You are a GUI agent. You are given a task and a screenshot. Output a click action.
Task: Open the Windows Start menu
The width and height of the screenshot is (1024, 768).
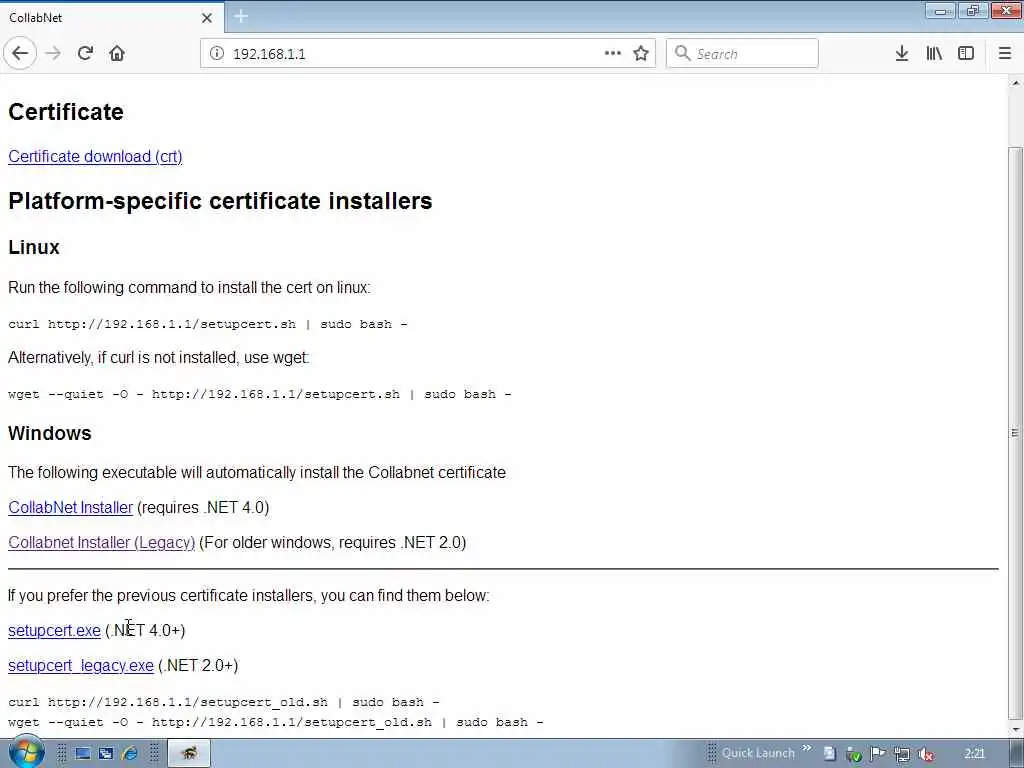(x=26, y=753)
